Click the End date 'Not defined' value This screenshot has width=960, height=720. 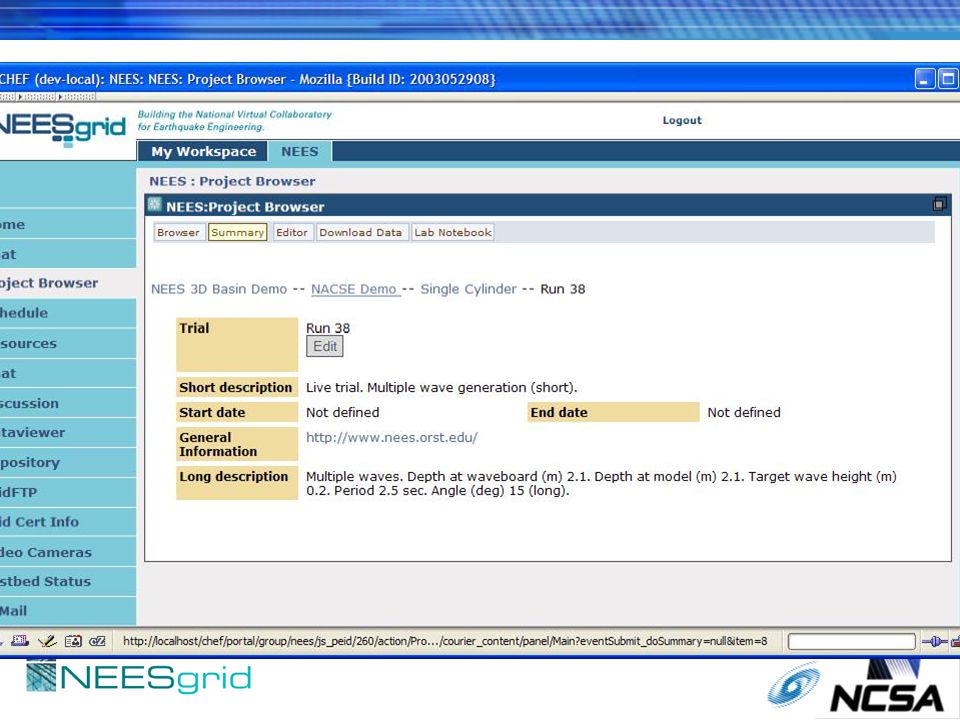coord(744,413)
